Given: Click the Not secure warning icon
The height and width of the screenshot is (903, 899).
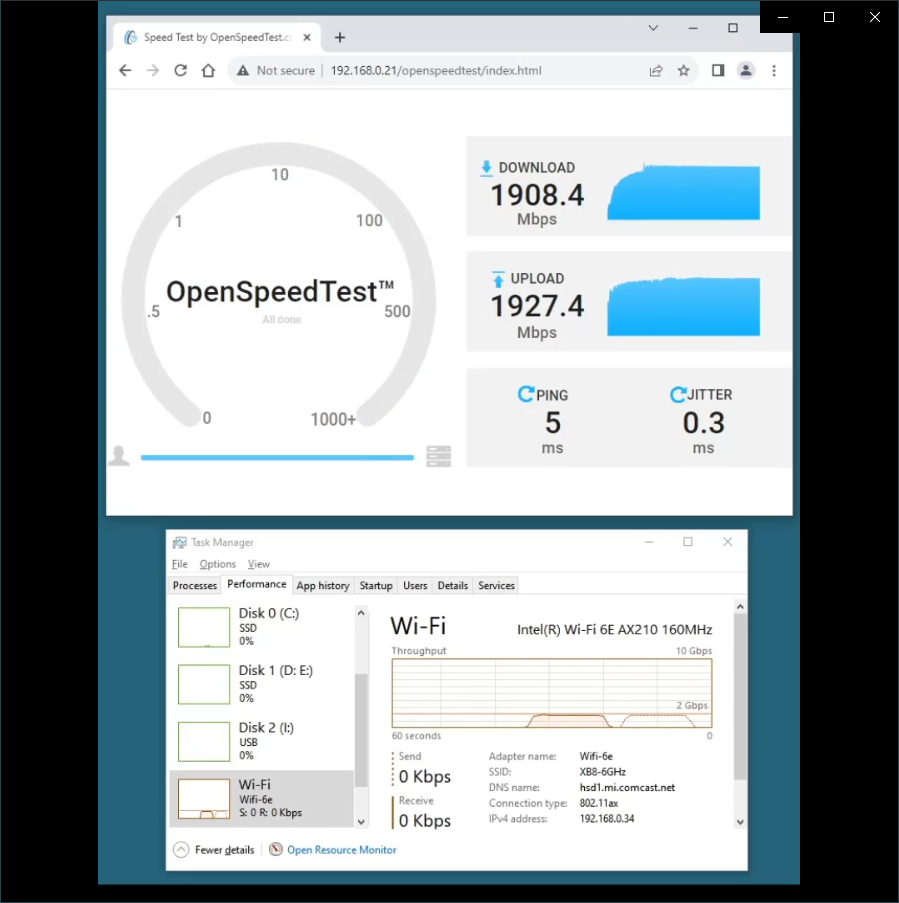Looking at the screenshot, I should click(x=243, y=70).
